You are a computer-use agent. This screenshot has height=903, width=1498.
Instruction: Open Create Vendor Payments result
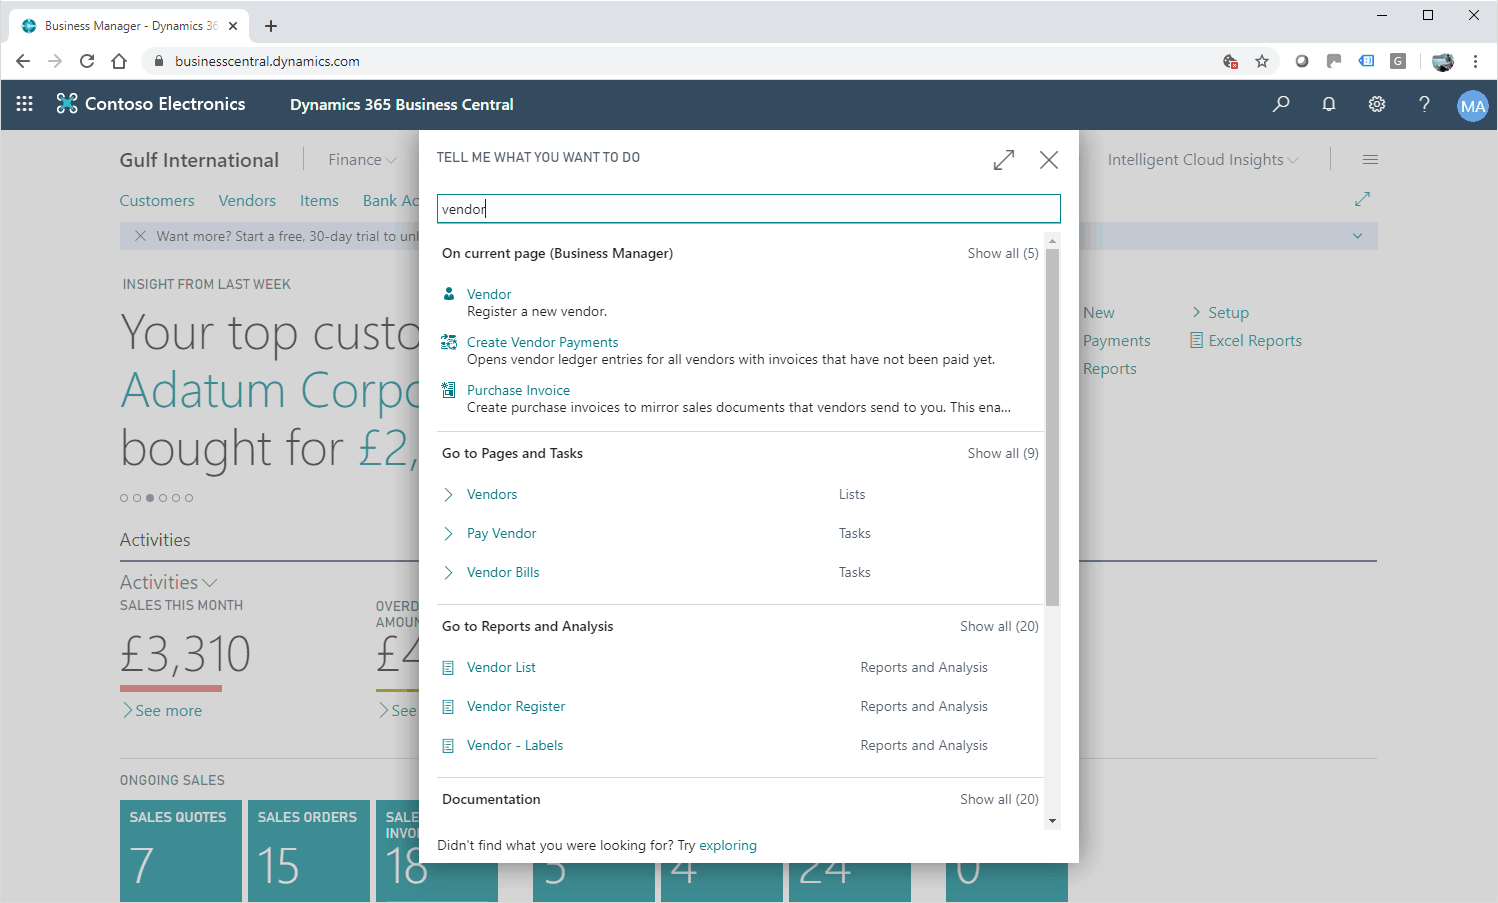[x=542, y=342]
